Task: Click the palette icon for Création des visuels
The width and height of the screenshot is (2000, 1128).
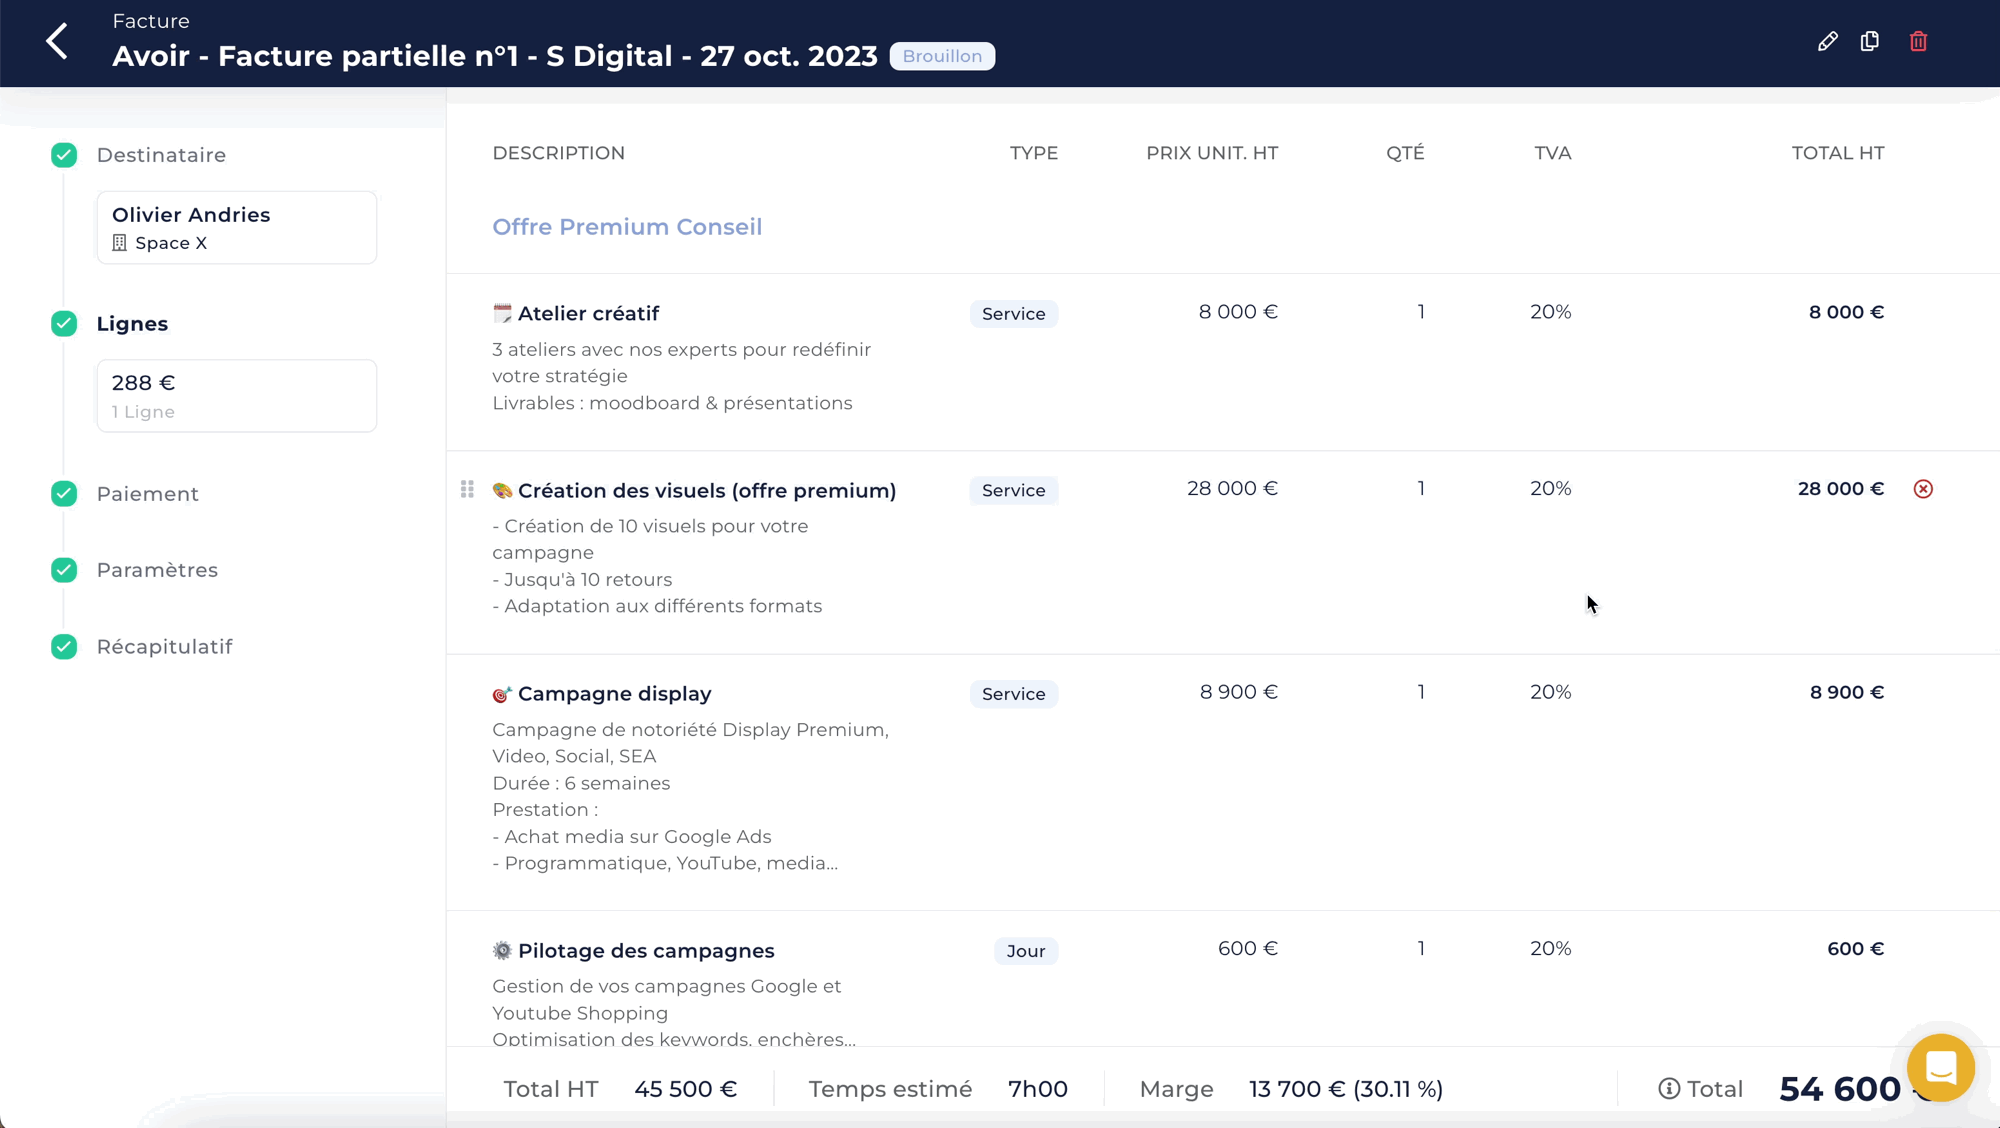Action: coord(502,490)
